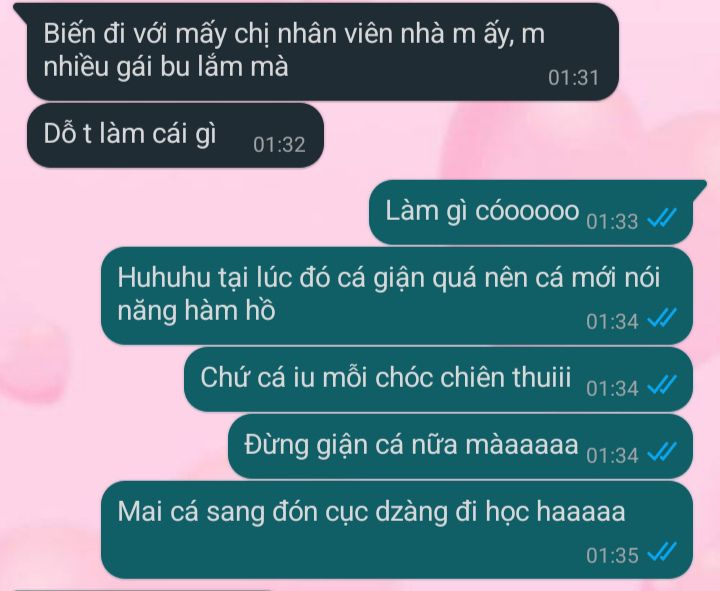Tap the 01:32 timestamp
720x591 pixels.
tap(279, 145)
